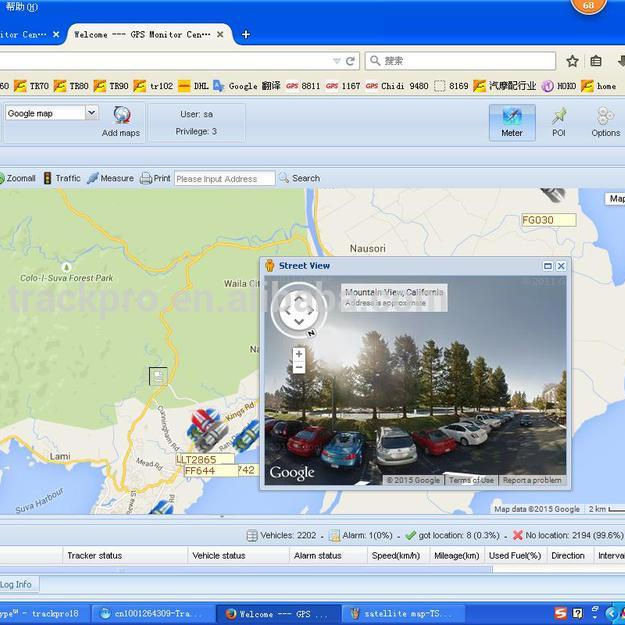Sort by Tracker status column
The height and width of the screenshot is (625, 625).
tap(94, 556)
